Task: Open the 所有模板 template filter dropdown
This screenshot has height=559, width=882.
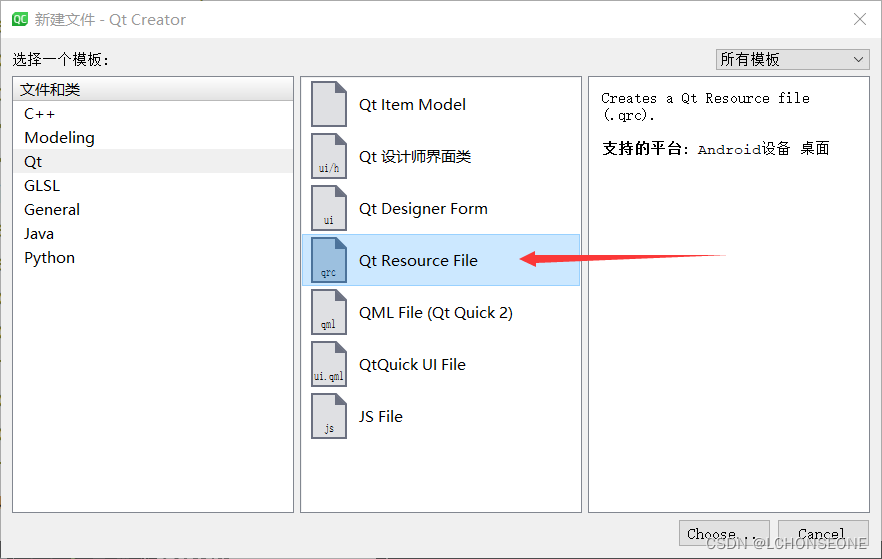Action: [793, 59]
